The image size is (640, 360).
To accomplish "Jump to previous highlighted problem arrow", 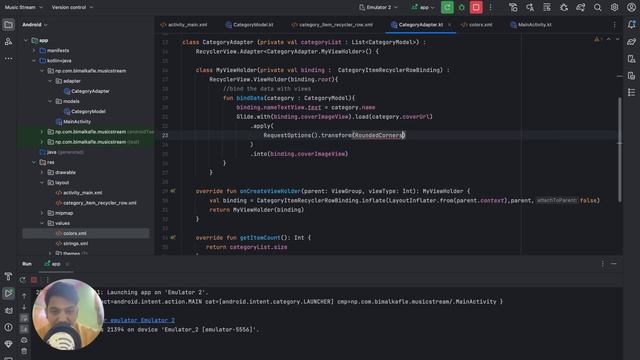I will click(x=609, y=39).
